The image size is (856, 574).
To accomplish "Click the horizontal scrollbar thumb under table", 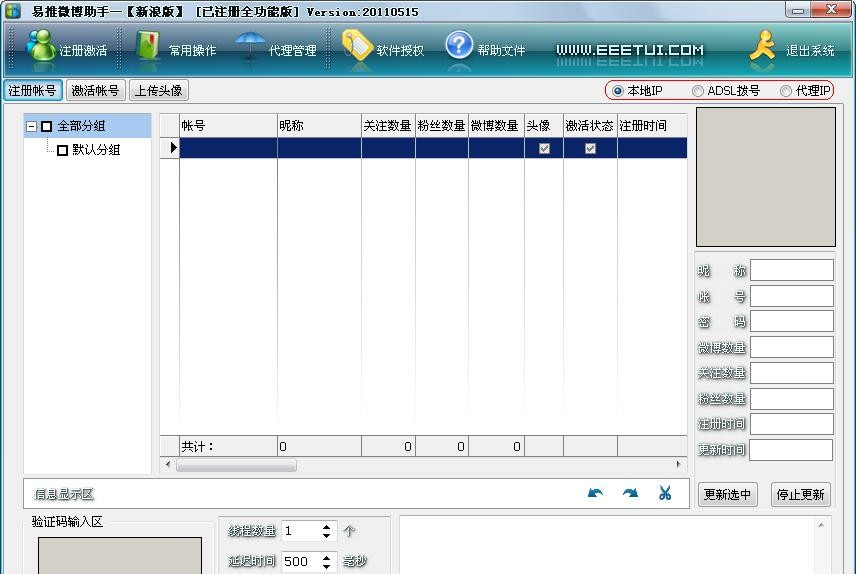I will pos(236,465).
